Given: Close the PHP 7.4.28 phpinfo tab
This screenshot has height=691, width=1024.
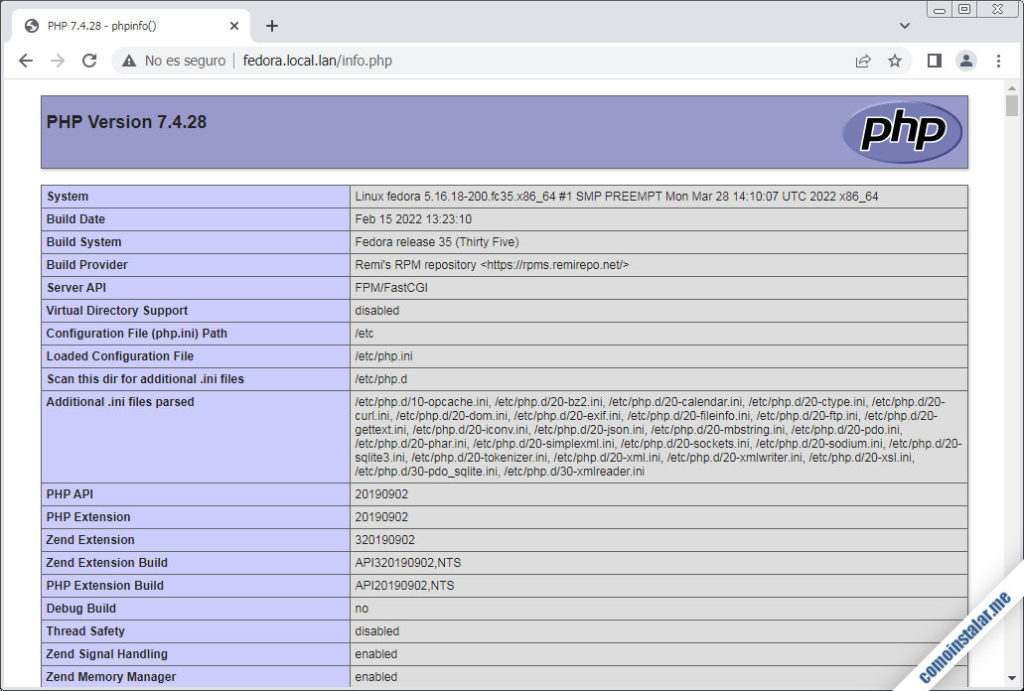Looking at the screenshot, I should (235, 26).
